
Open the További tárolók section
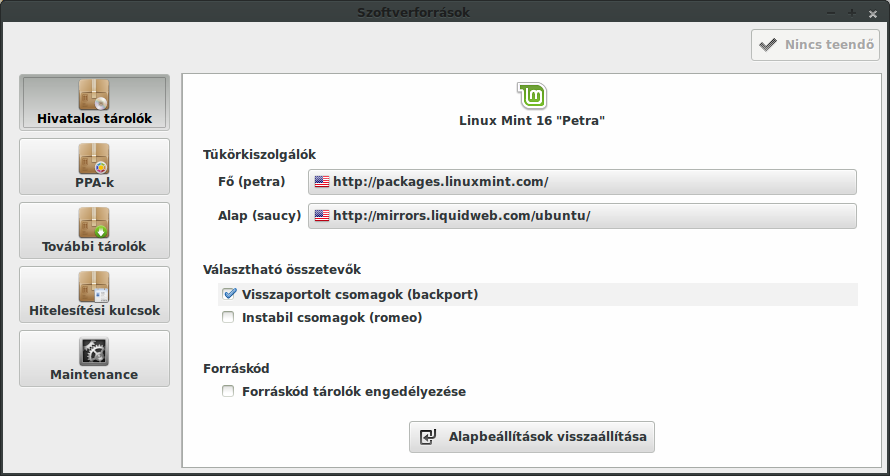(94, 230)
